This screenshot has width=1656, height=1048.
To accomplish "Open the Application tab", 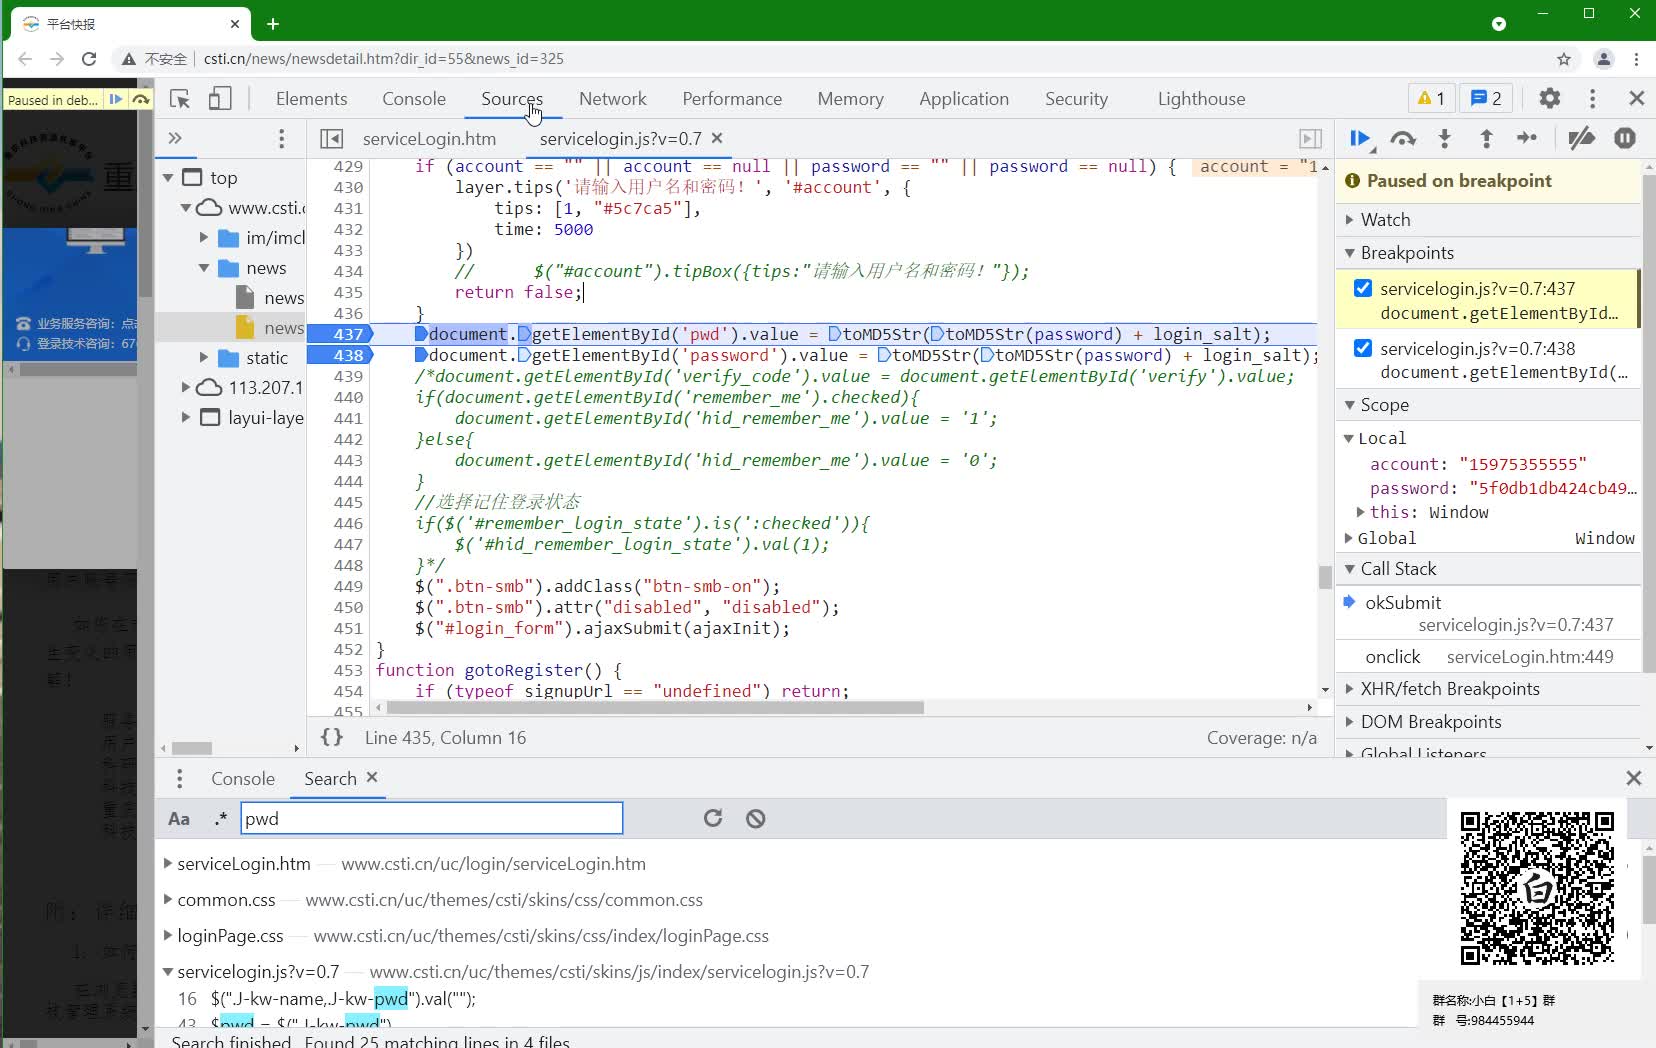I will (x=964, y=98).
